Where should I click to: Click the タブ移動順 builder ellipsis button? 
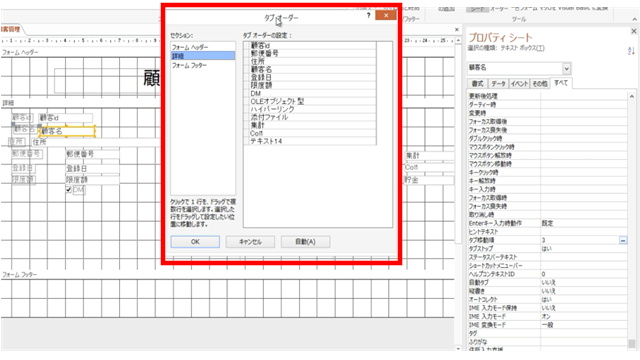coord(623,240)
